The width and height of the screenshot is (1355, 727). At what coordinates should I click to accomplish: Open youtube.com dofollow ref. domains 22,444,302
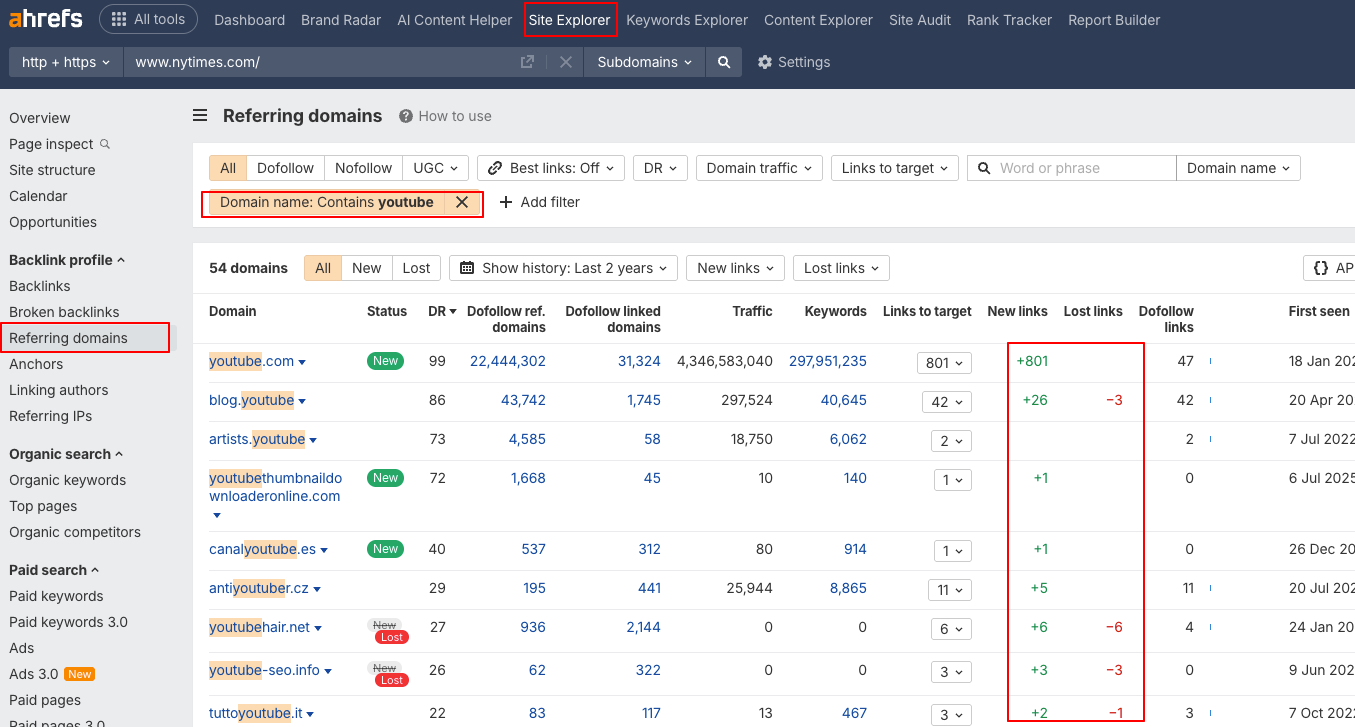pyautogui.click(x=508, y=361)
